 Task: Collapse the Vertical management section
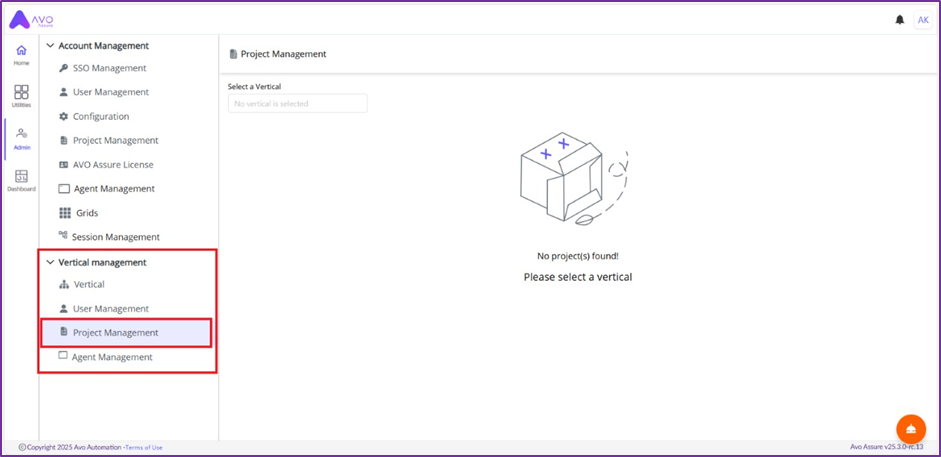(x=50, y=263)
